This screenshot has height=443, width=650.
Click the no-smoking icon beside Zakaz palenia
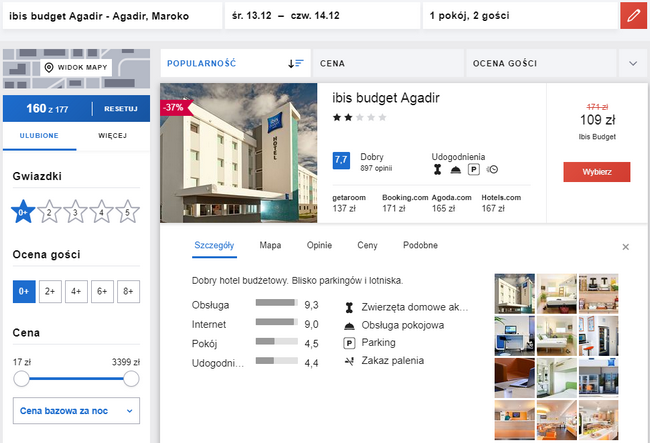pyautogui.click(x=349, y=361)
